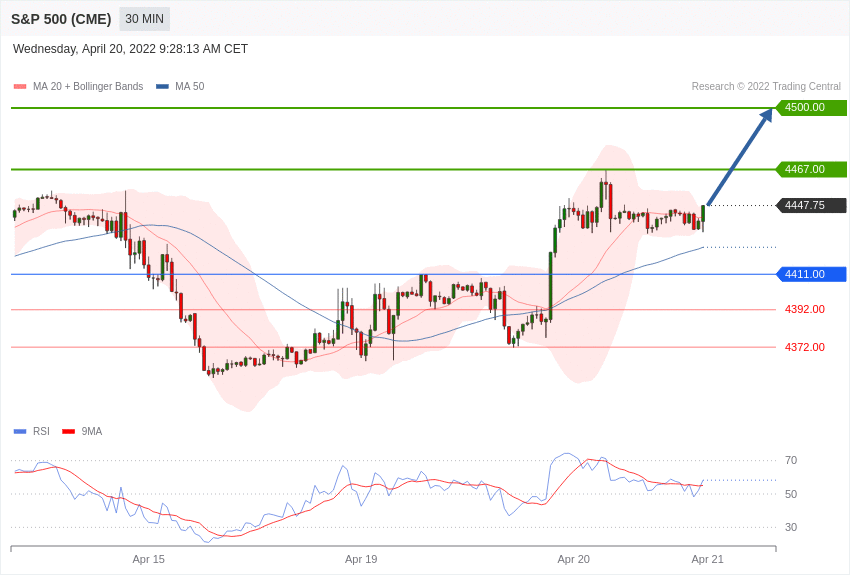Click the 'RSI' legend label
The image size is (850, 576).
[41, 431]
